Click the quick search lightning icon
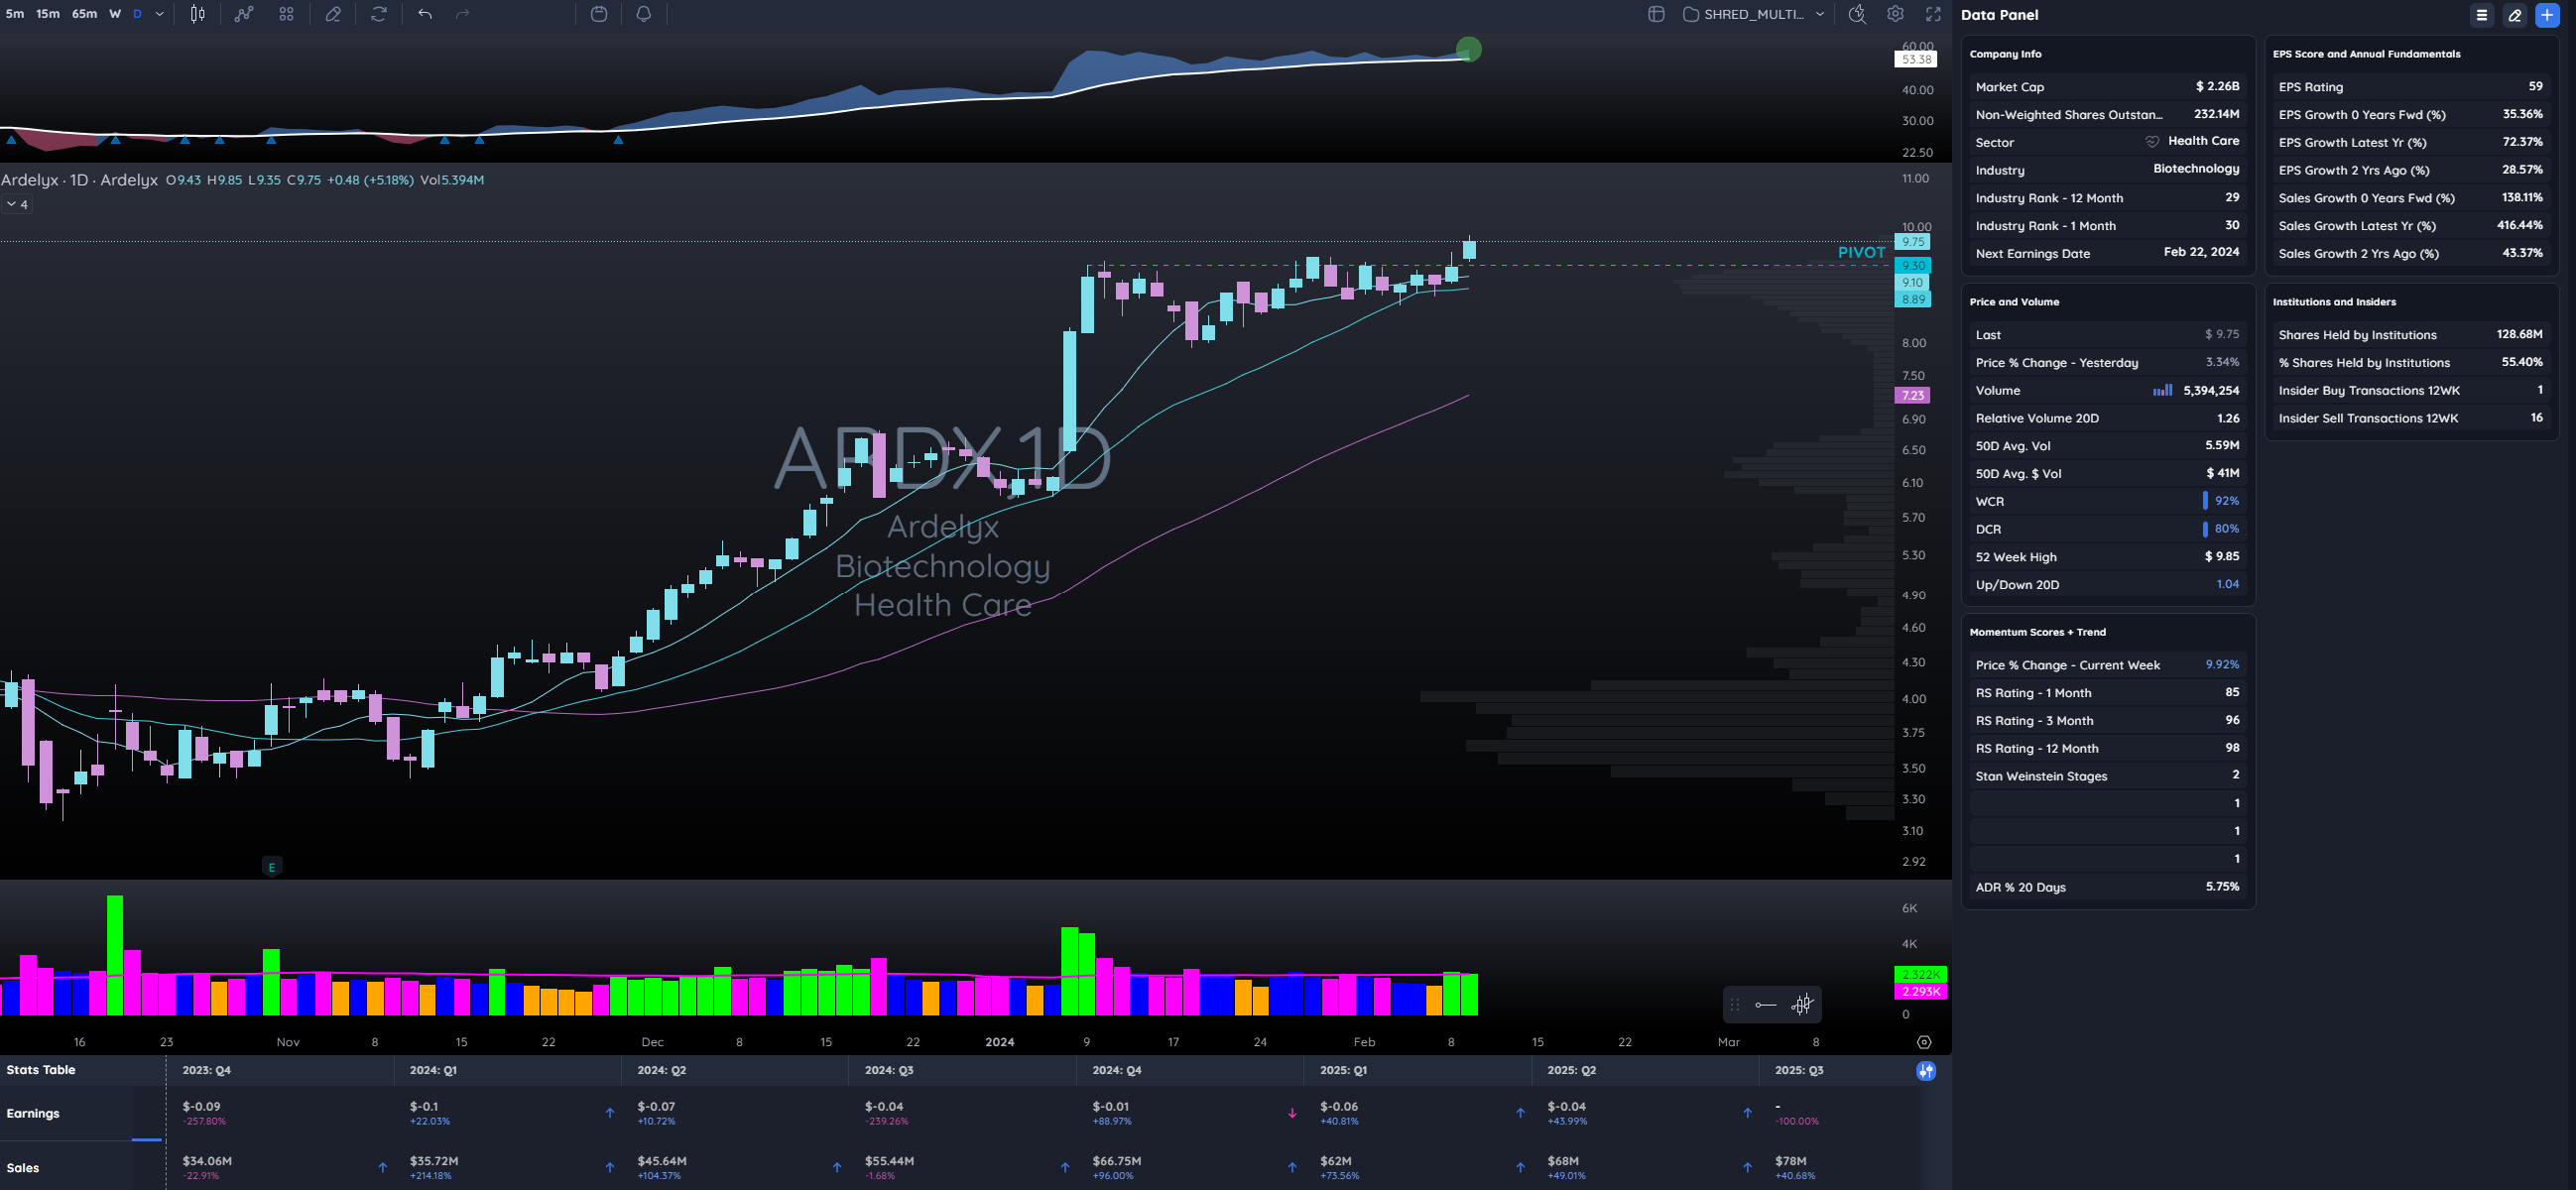Screen dimensions: 2576x1190 point(1856,14)
